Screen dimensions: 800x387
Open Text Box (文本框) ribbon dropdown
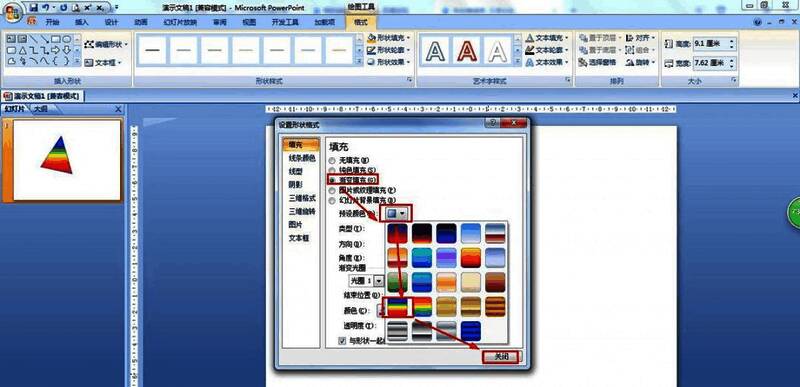[103, 63]
